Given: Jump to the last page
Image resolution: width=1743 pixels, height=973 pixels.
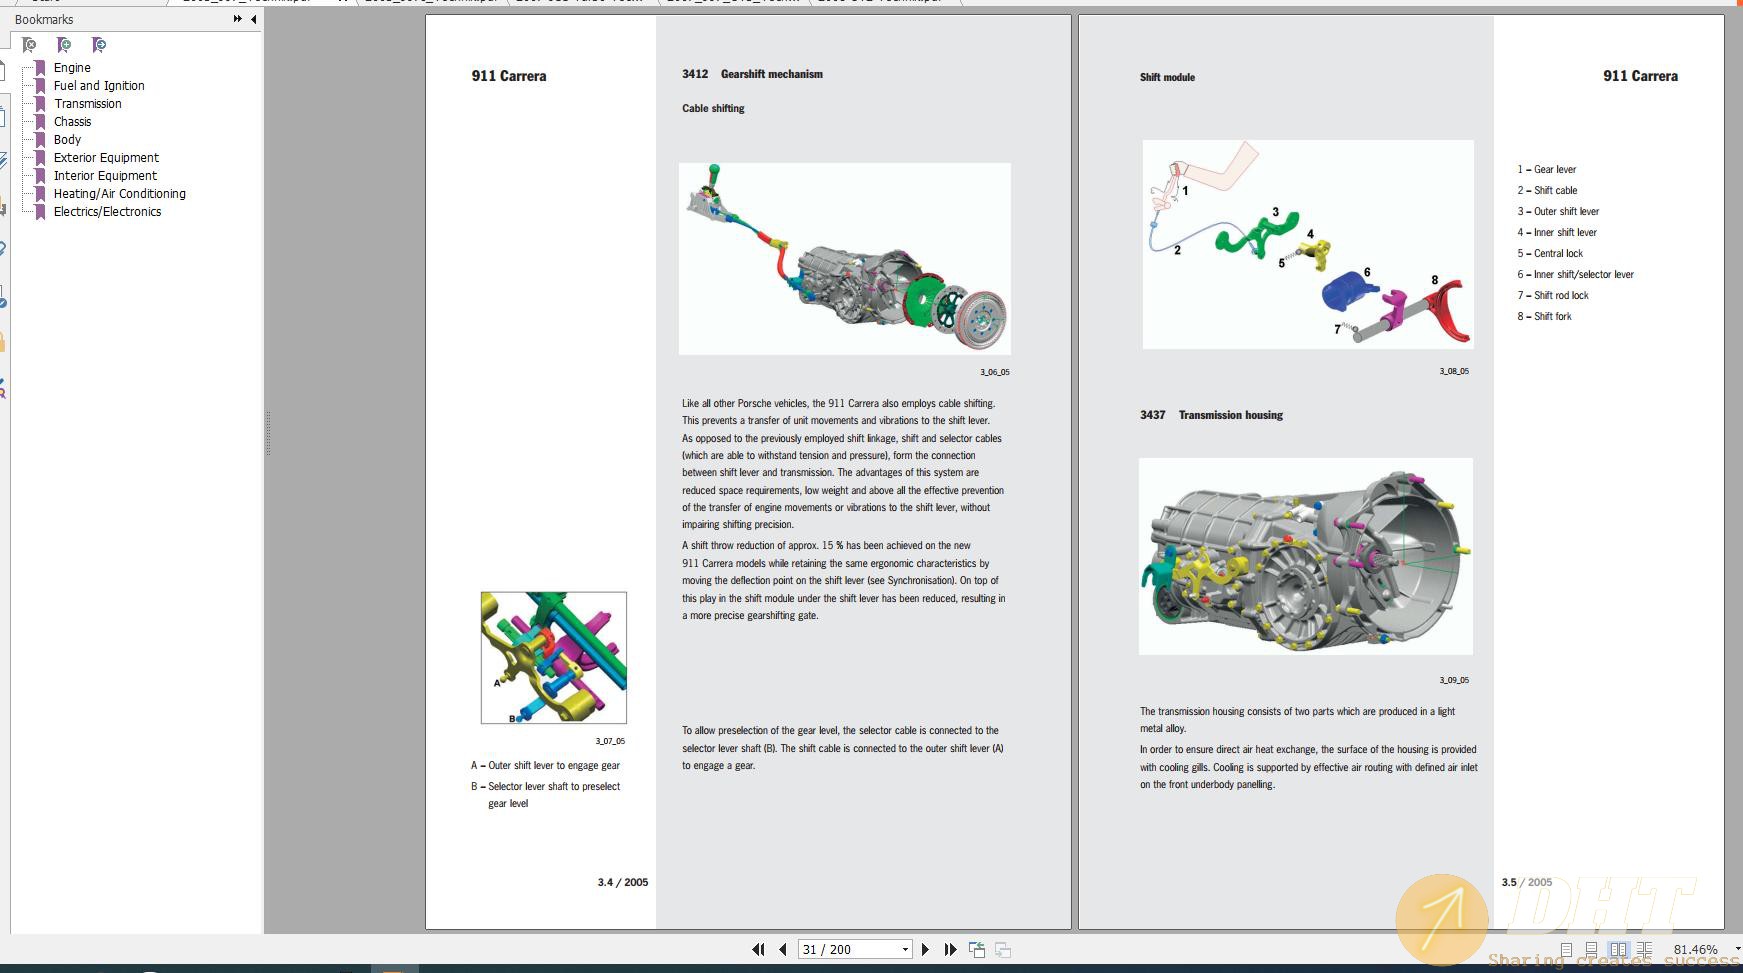Looking at the screenshot, I should coord(950,949).
